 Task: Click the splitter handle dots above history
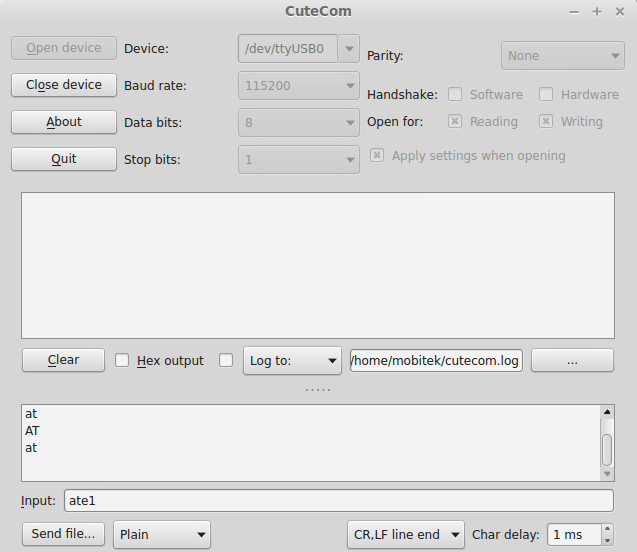tap(318, 389)
